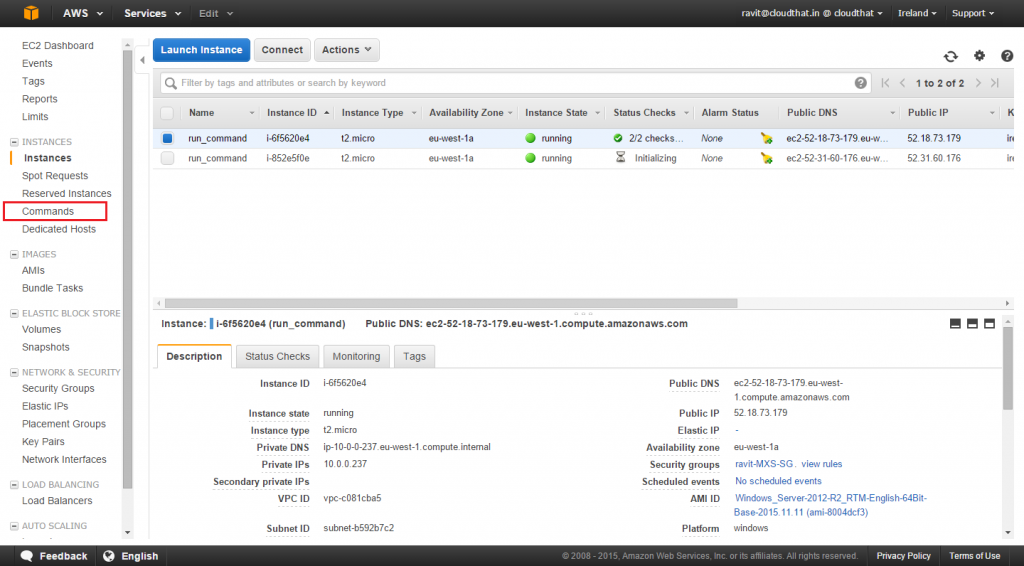Open the Support dropdown
1024x566 pixels.
(972, 13)
